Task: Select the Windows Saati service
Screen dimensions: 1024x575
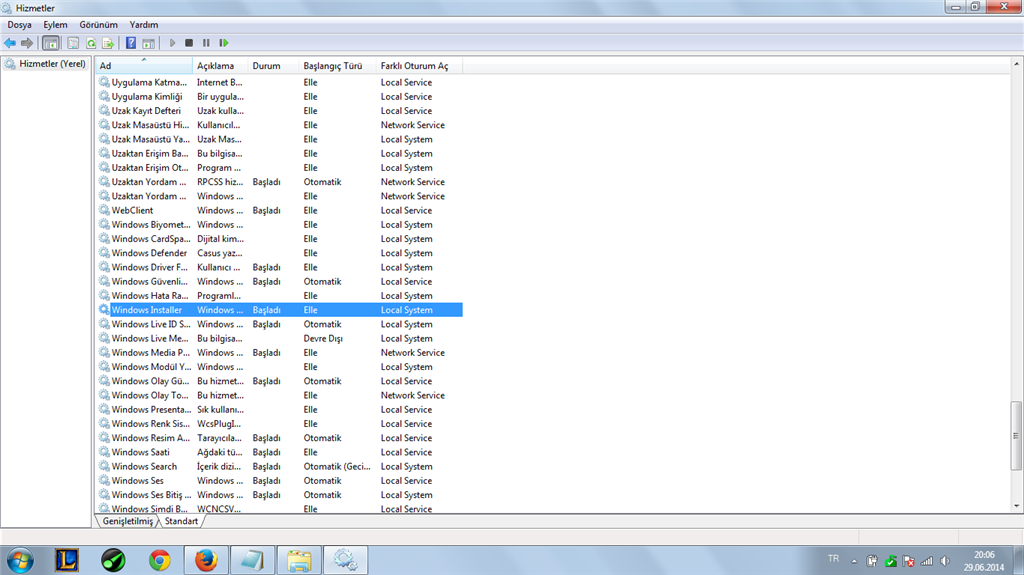Action: [x=140, y=452]
